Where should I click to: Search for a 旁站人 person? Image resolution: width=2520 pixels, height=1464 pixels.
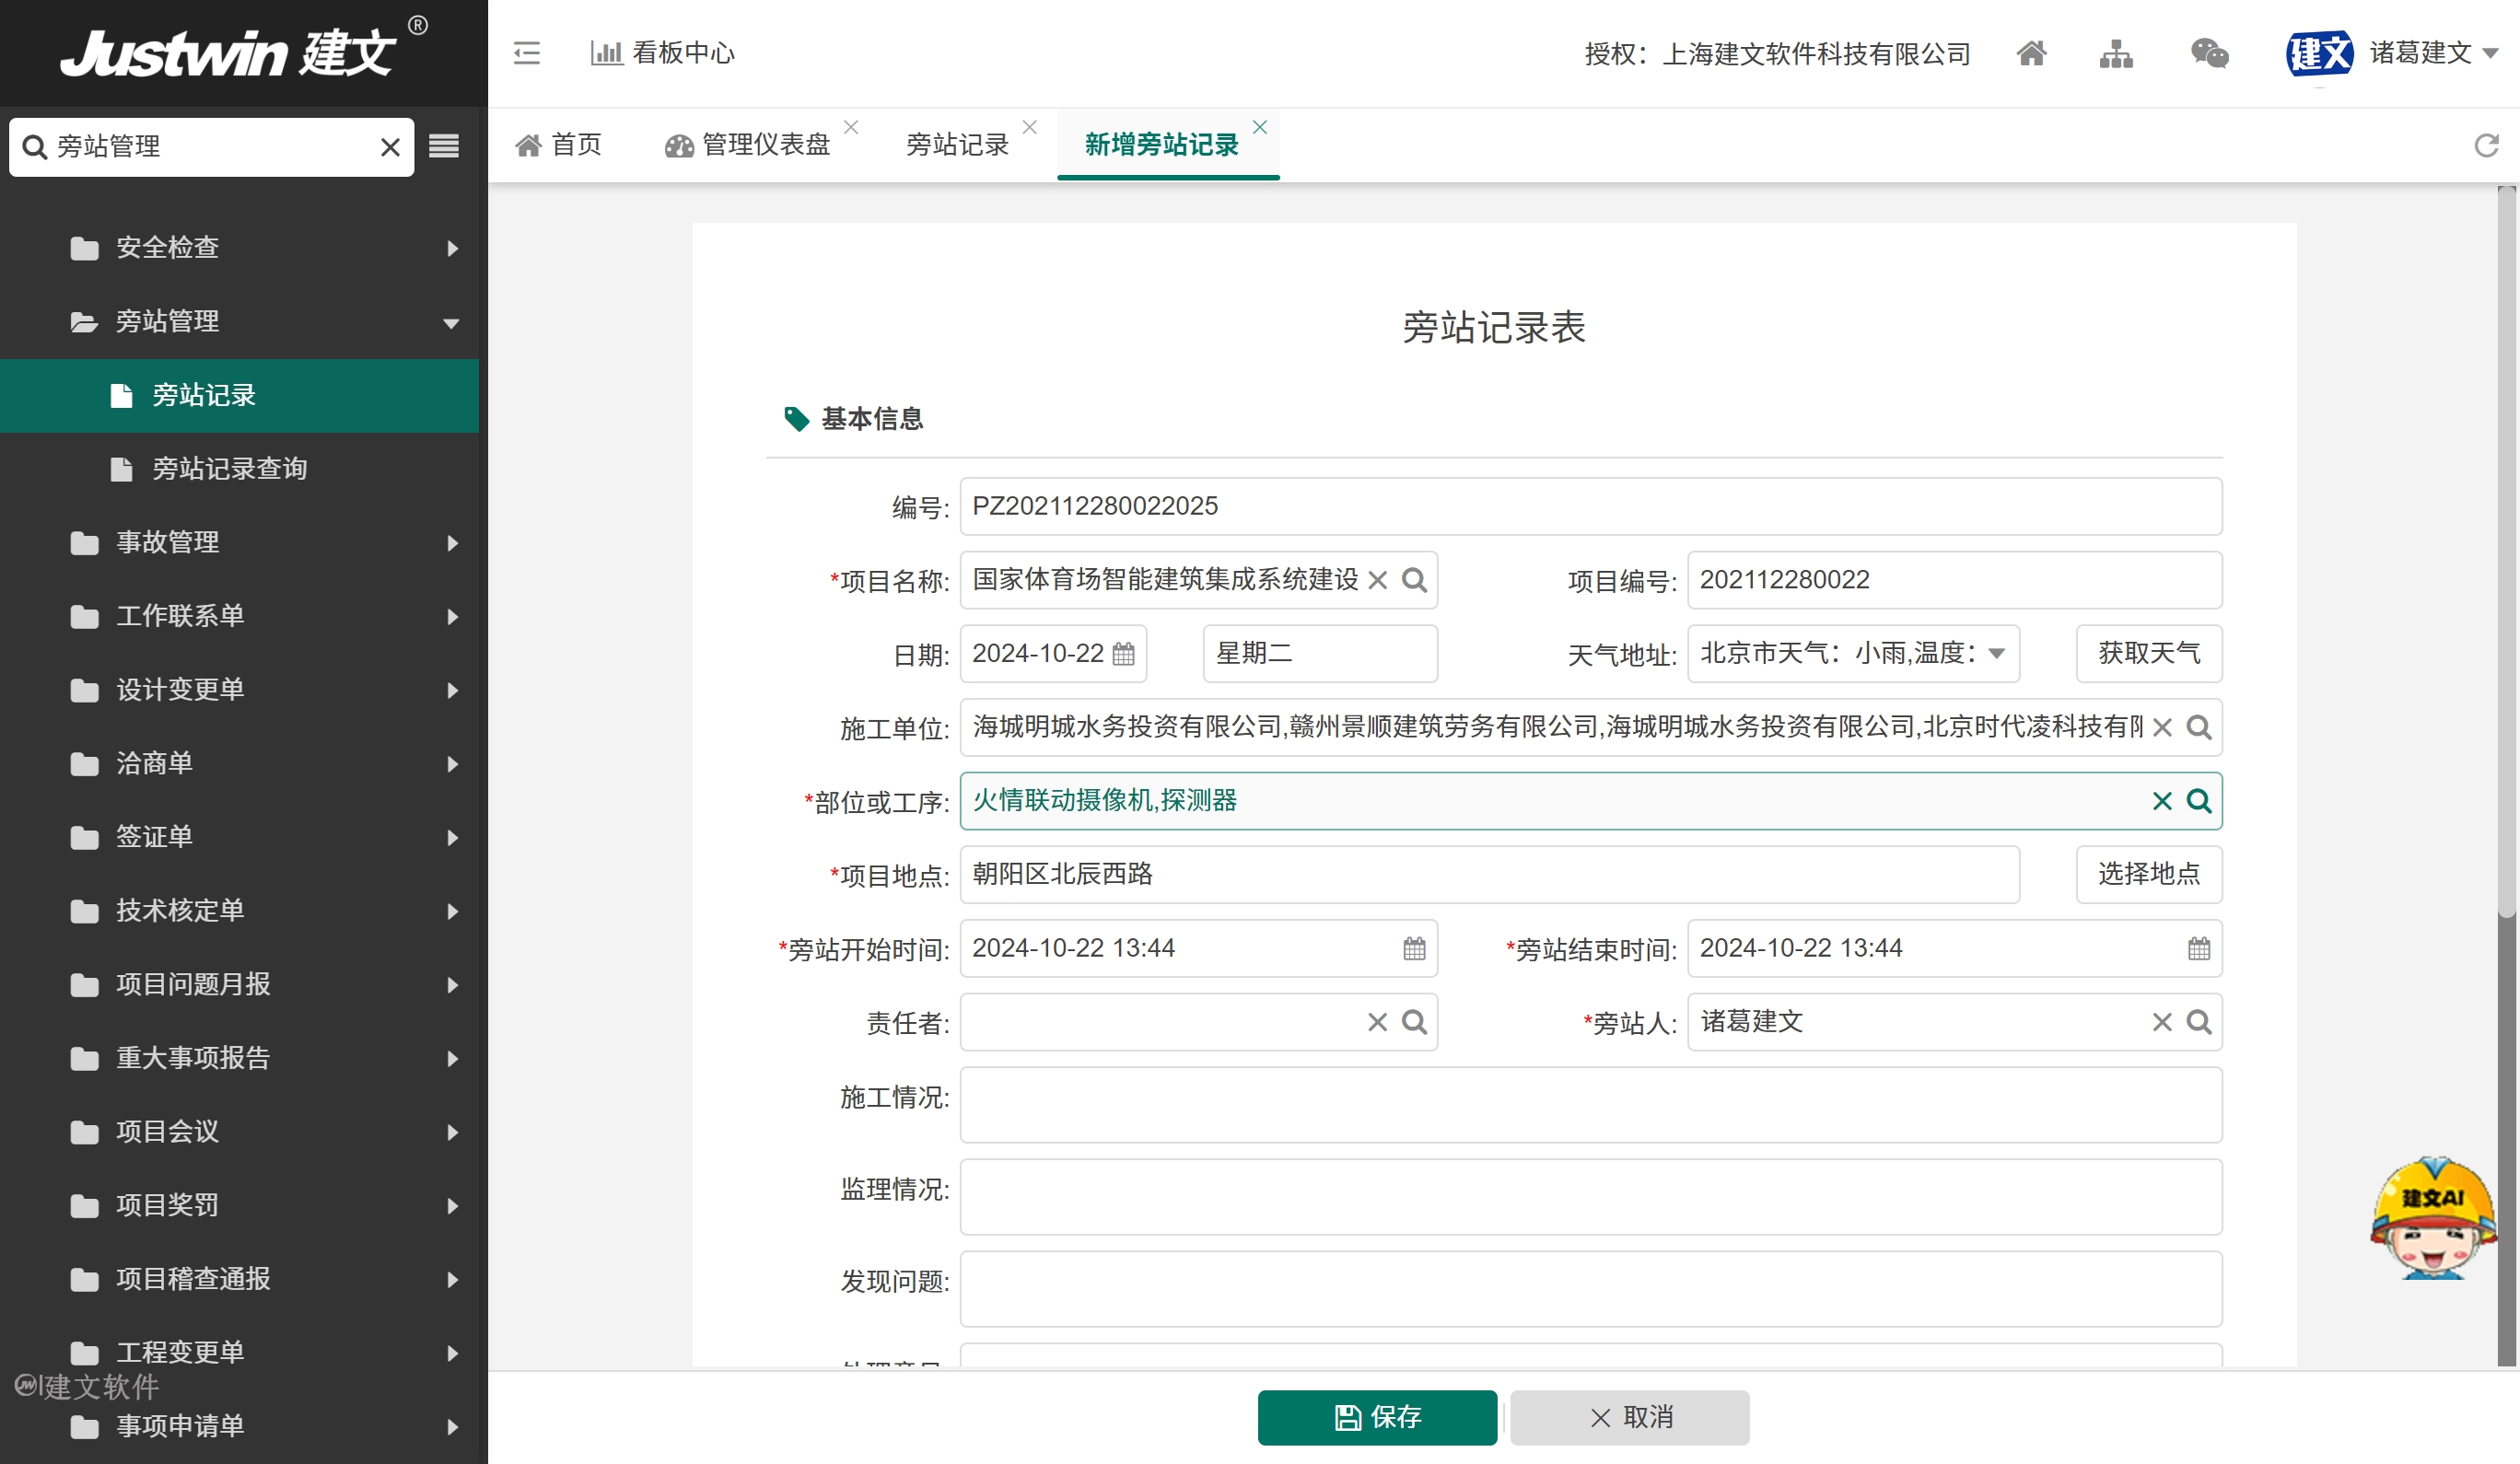(x=2199, y=1022)
